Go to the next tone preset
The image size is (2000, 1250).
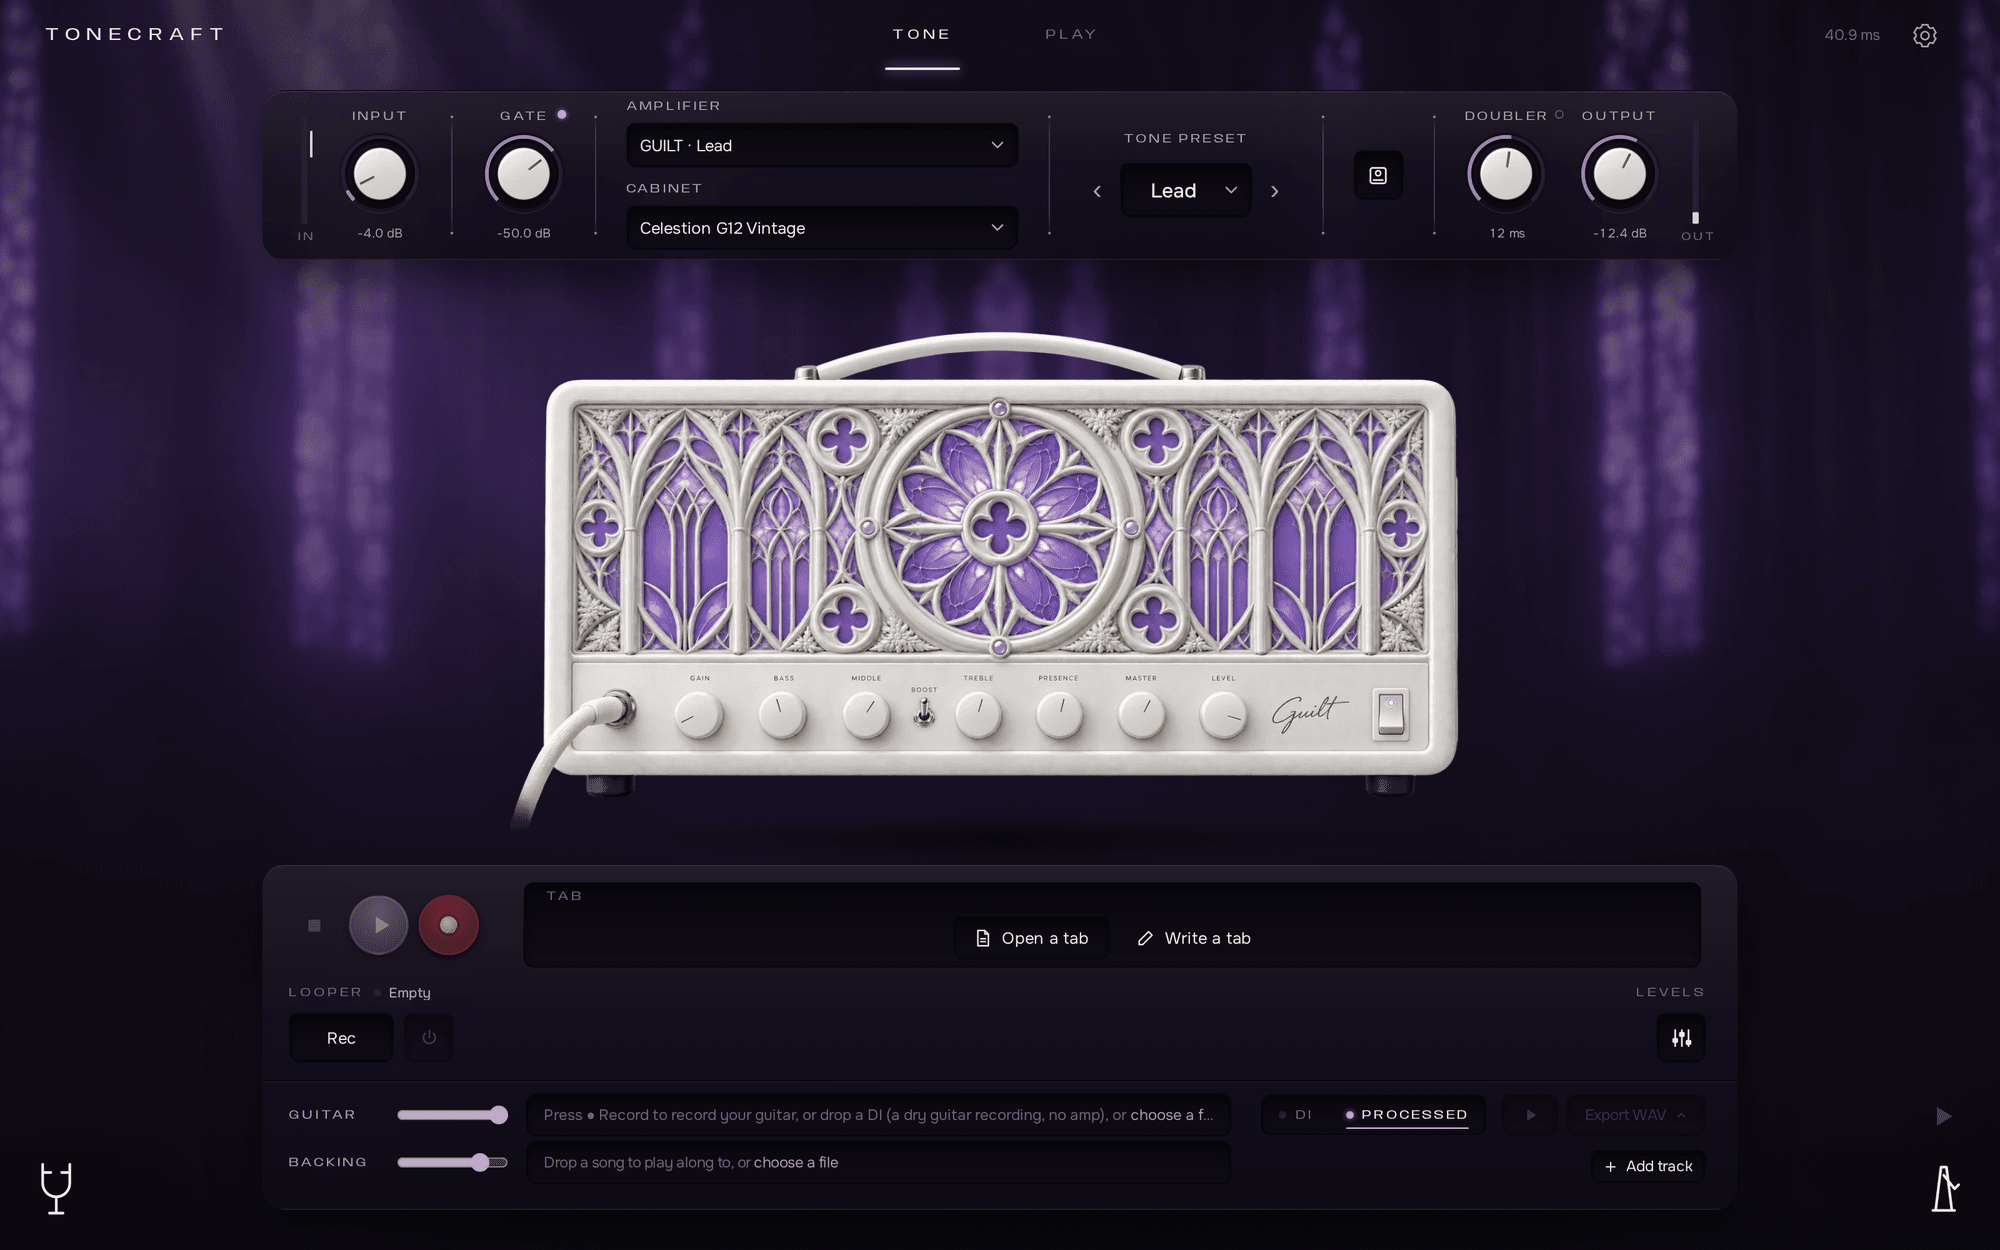tap(1274, 191)
